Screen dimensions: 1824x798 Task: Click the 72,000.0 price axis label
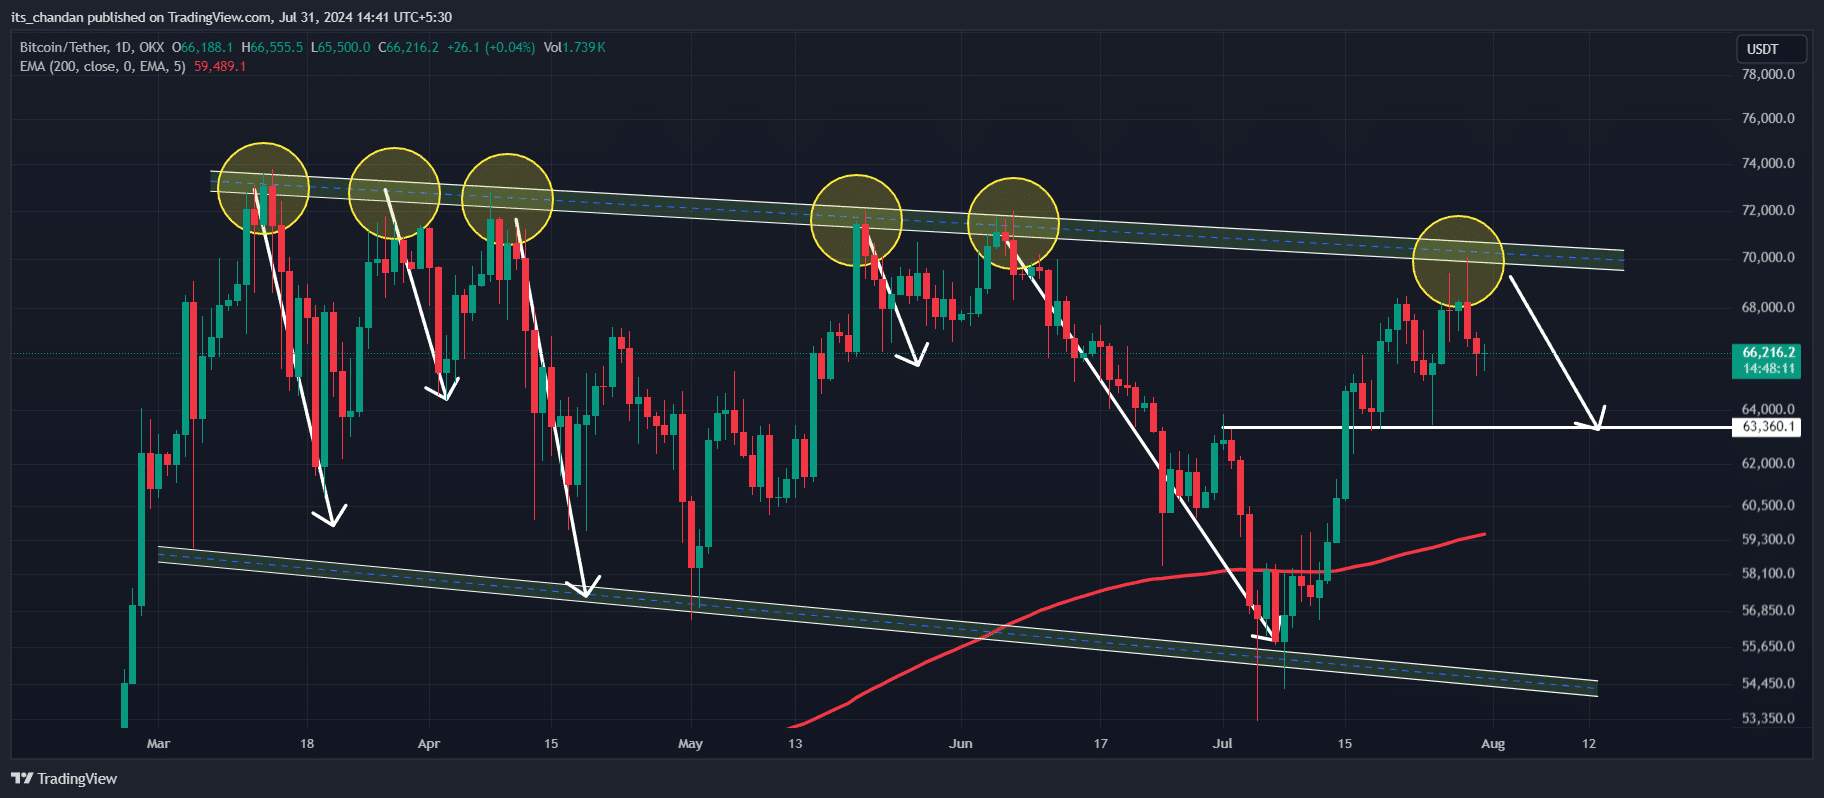tap(1768, 210)
